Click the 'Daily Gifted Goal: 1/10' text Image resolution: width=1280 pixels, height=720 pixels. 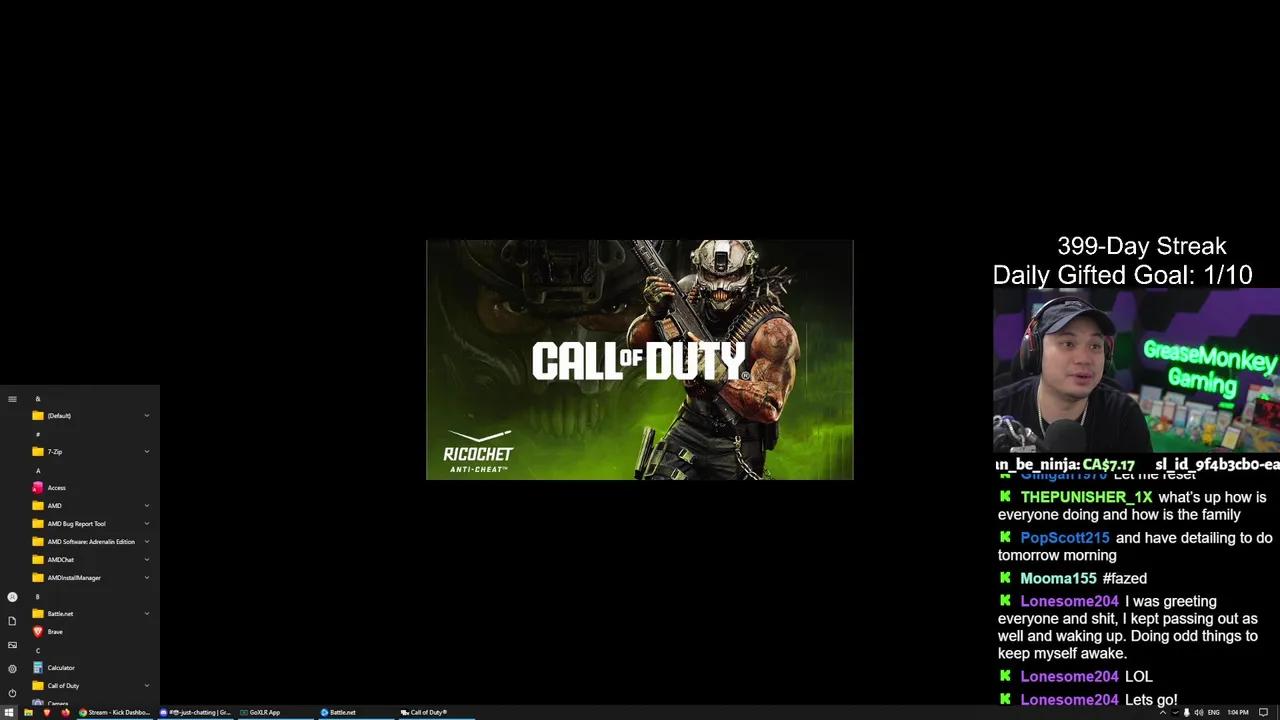[x=1122, y=275]
